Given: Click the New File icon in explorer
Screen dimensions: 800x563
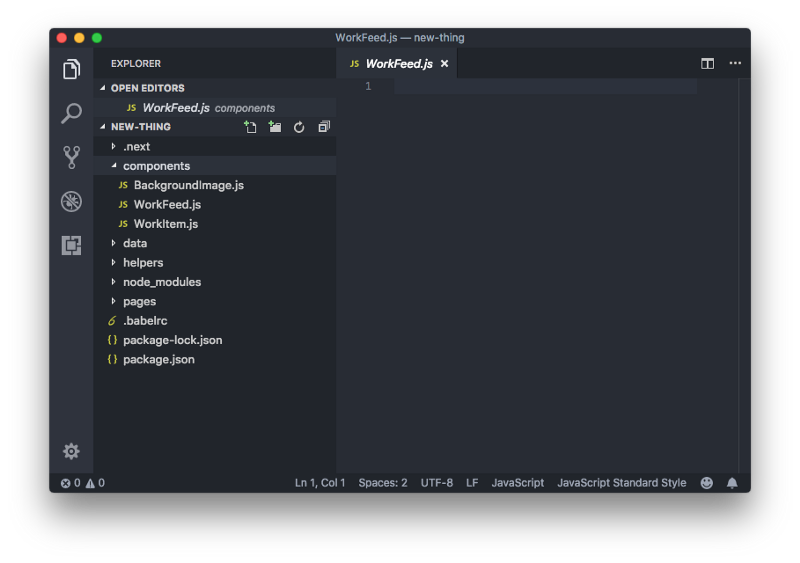Looking at the screenshot, I should click(250, 127).
